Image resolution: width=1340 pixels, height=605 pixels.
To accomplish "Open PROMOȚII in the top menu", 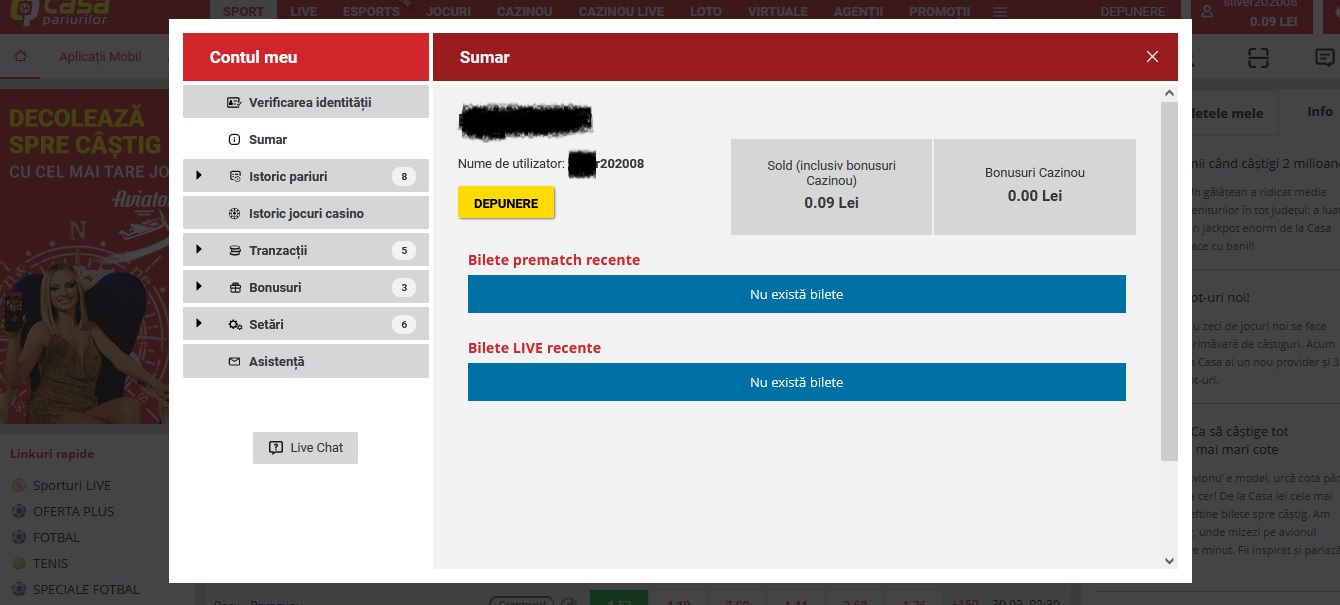I will [939, 12].
